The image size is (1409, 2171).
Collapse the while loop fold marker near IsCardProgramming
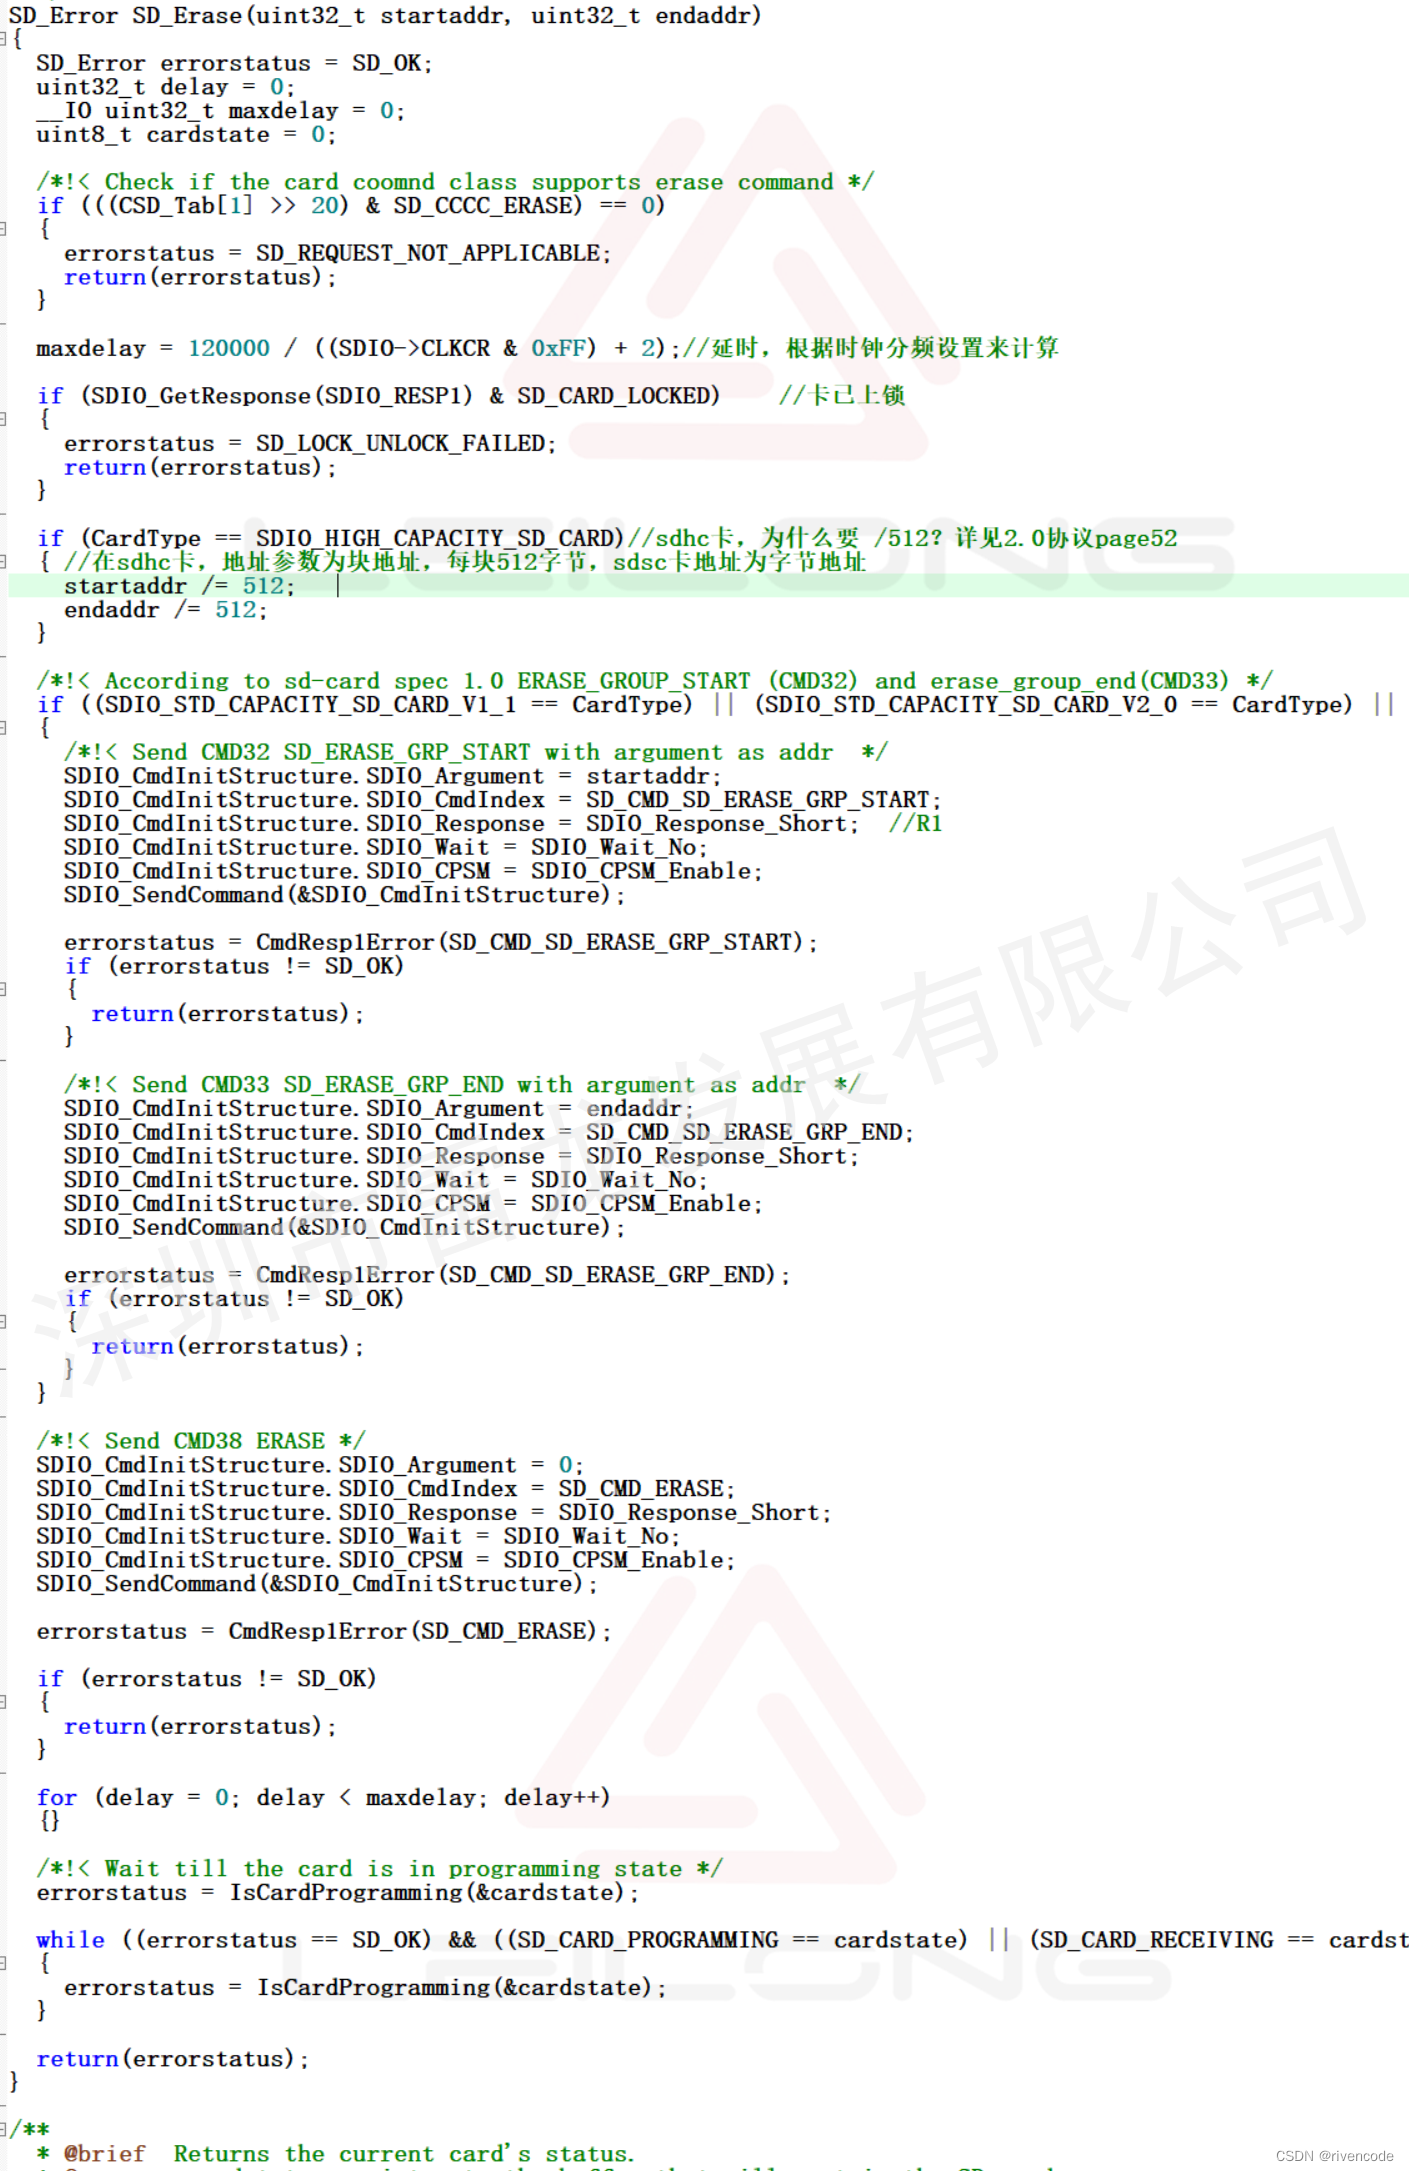4,1963
